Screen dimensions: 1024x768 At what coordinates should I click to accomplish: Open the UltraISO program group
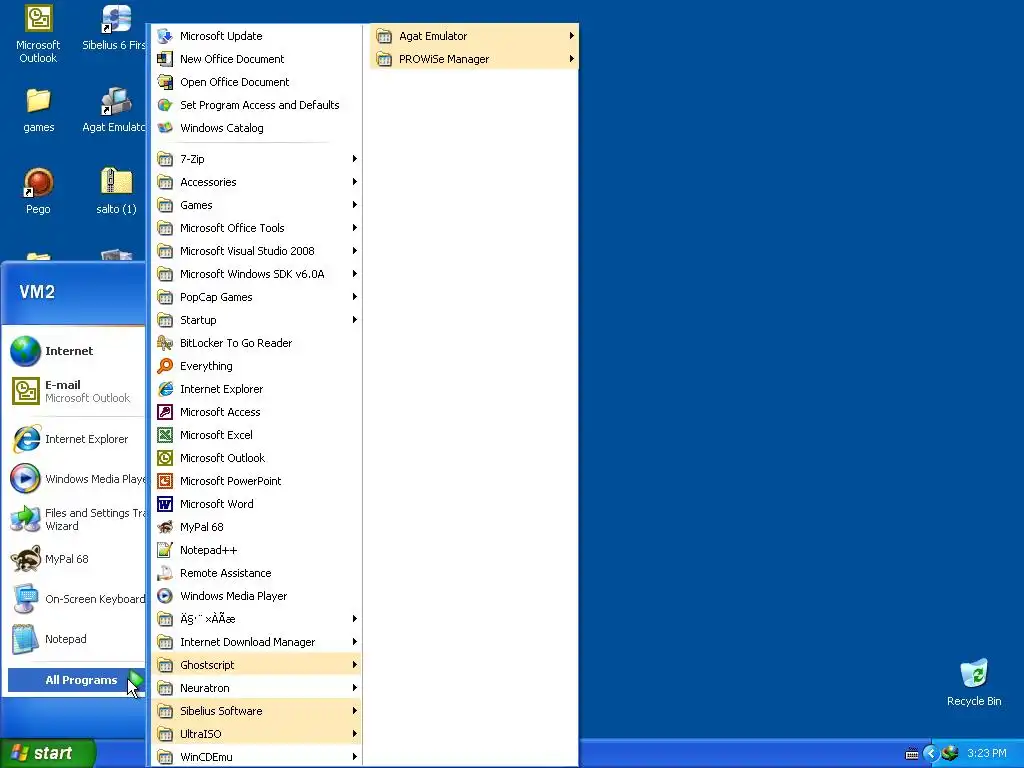coord(256,734)
